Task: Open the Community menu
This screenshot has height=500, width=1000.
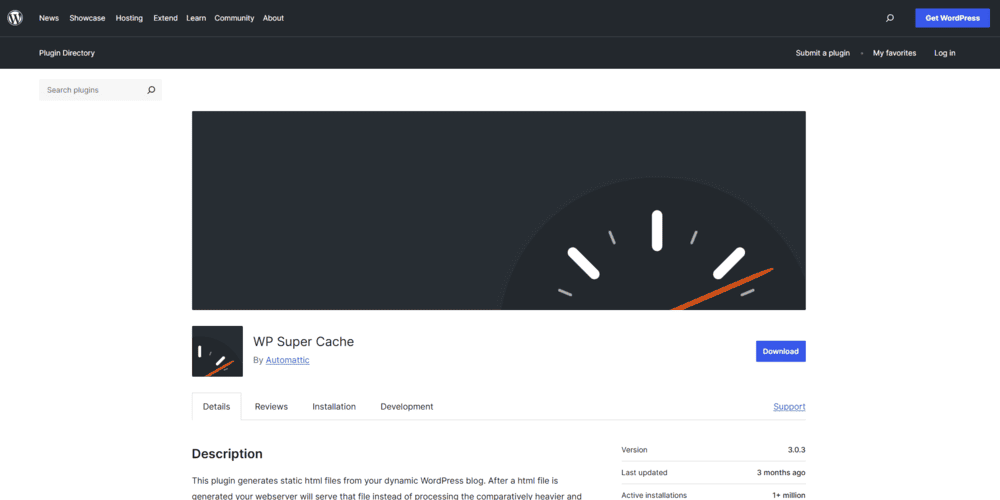Action: point(234,18)
